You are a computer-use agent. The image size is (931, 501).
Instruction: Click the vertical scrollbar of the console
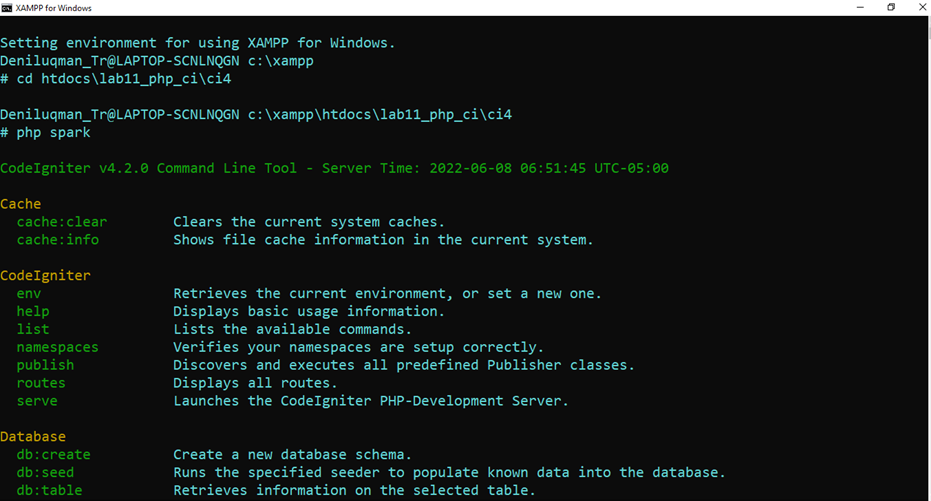[929, 258]
